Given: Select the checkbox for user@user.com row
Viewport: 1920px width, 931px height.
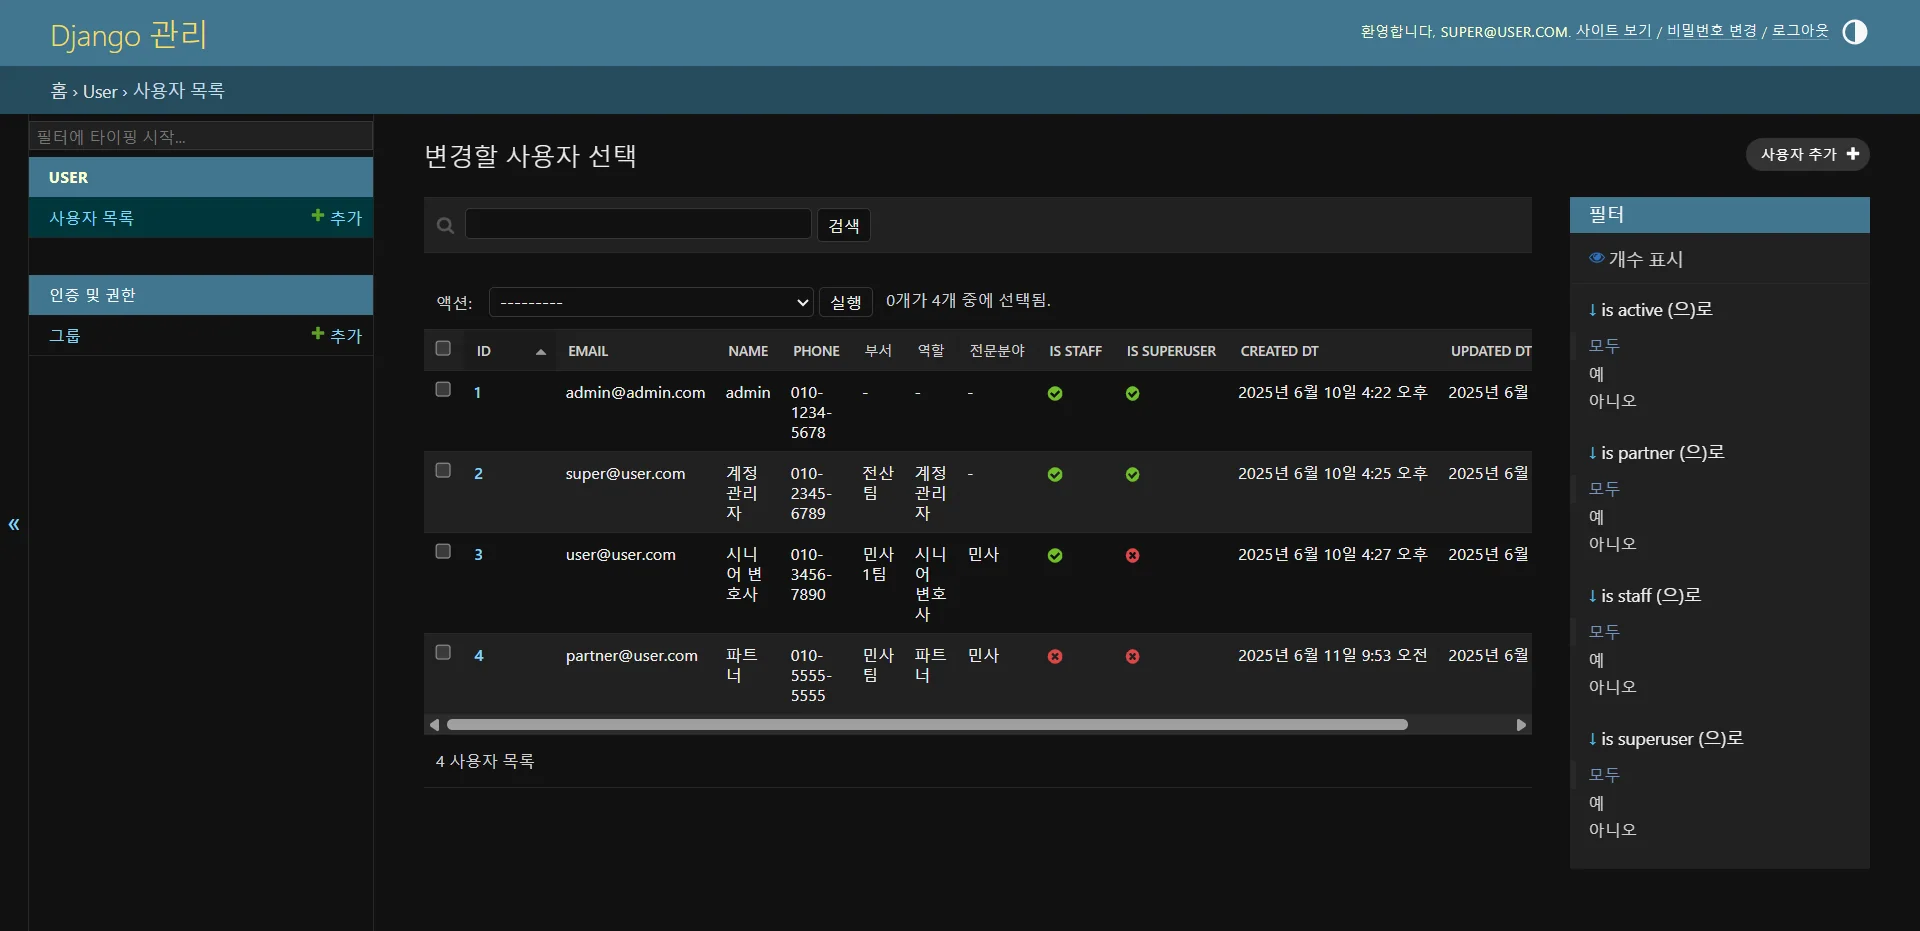Looking at the screenshot, I should 443,552.
